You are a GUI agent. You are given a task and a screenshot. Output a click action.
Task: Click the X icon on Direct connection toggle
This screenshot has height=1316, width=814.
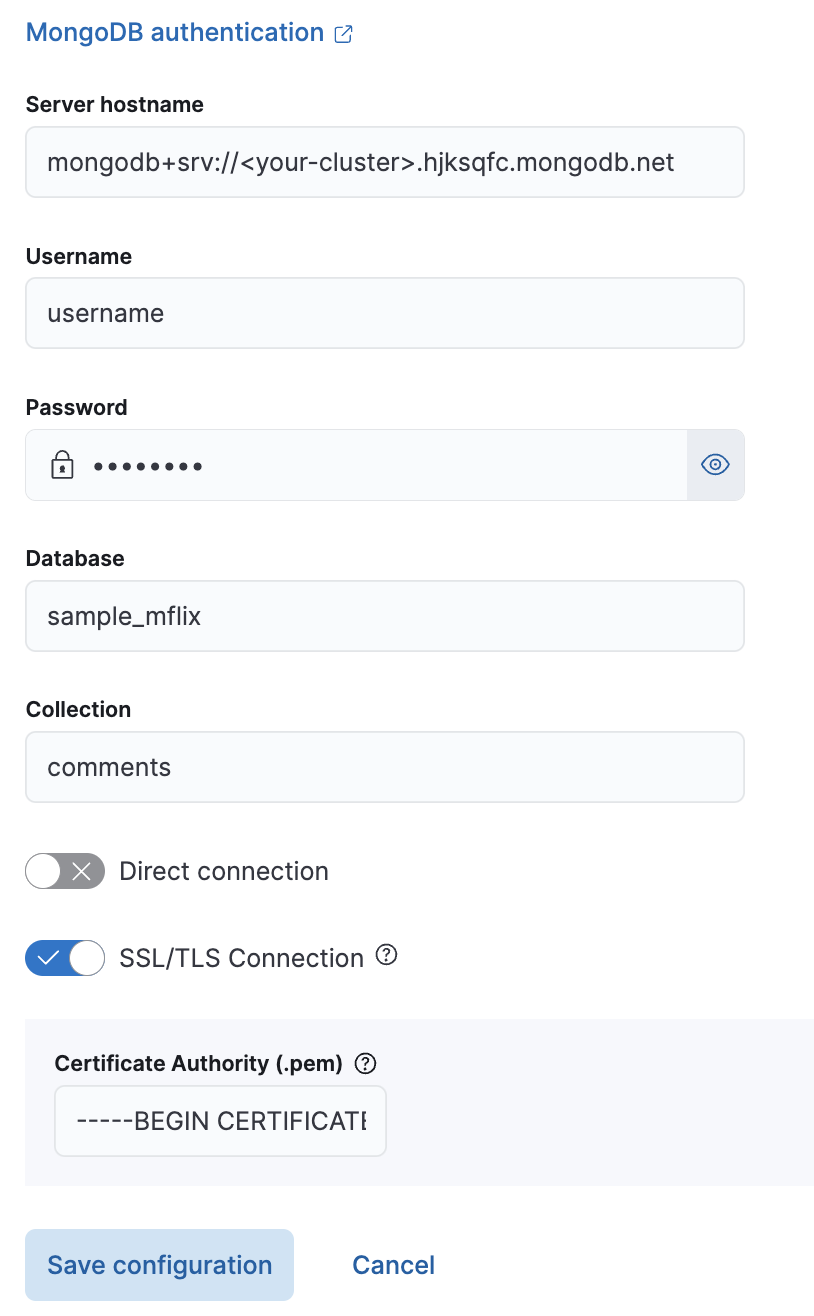click(82, 871)
